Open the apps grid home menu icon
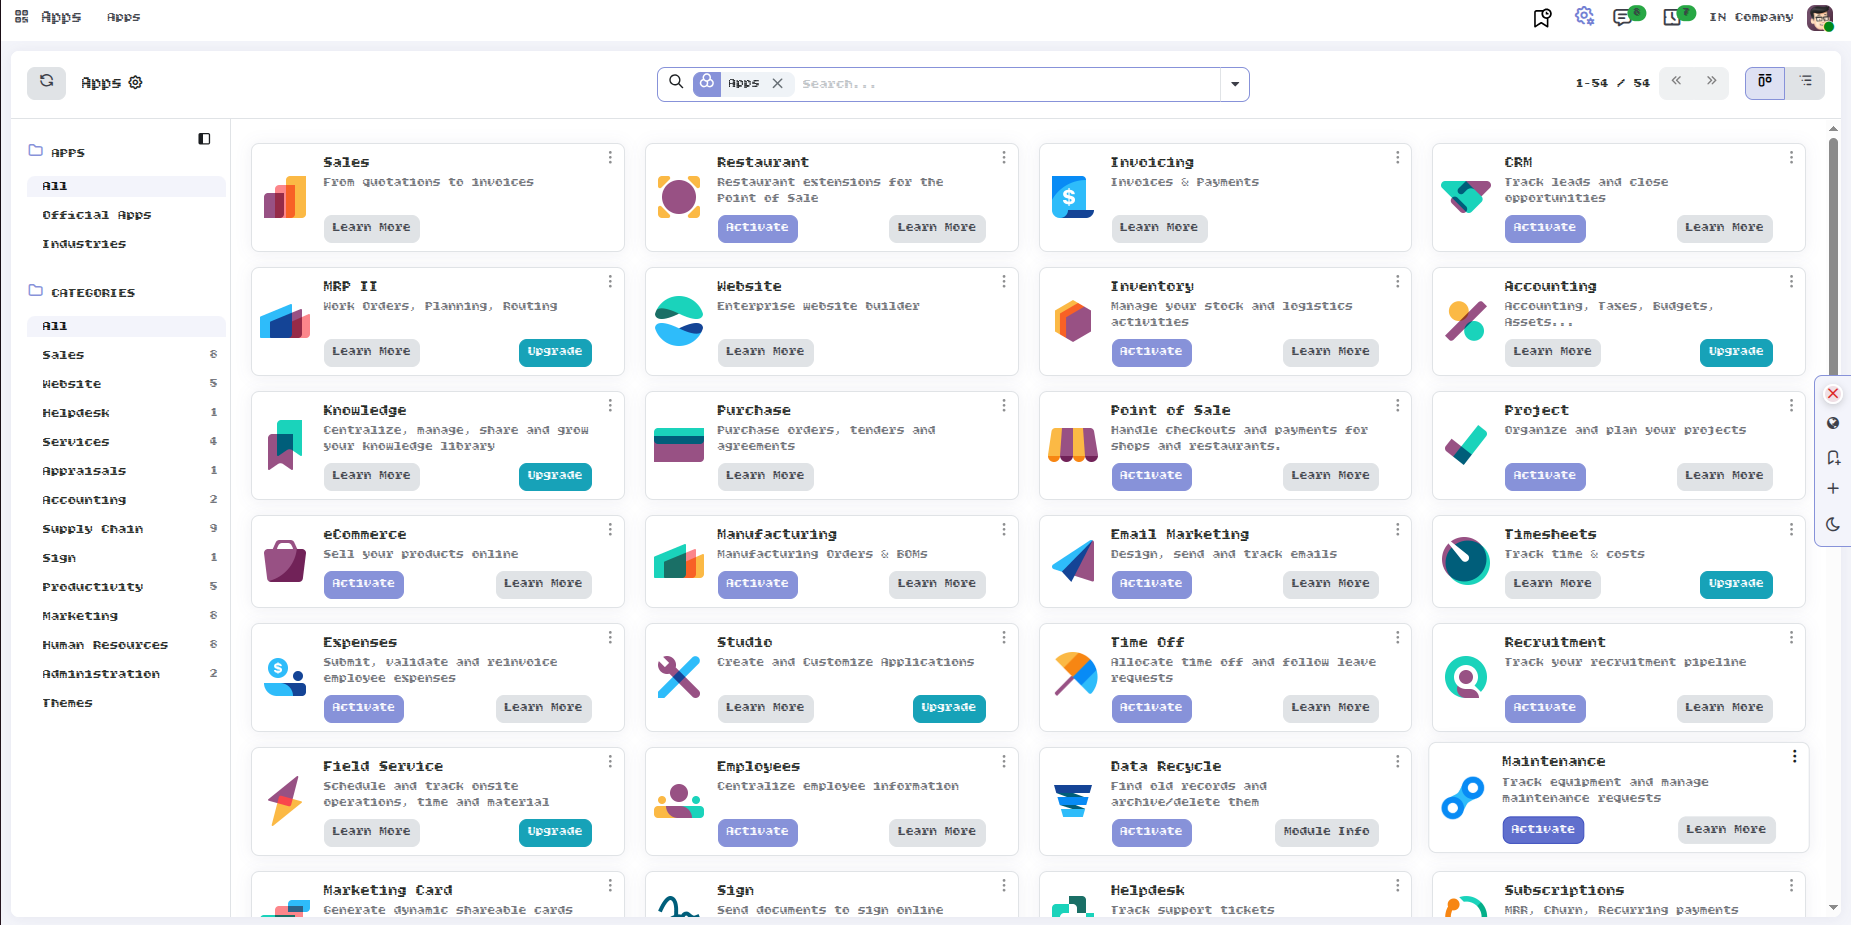The height and width of the screenshot is (925, 1851). 21,17
